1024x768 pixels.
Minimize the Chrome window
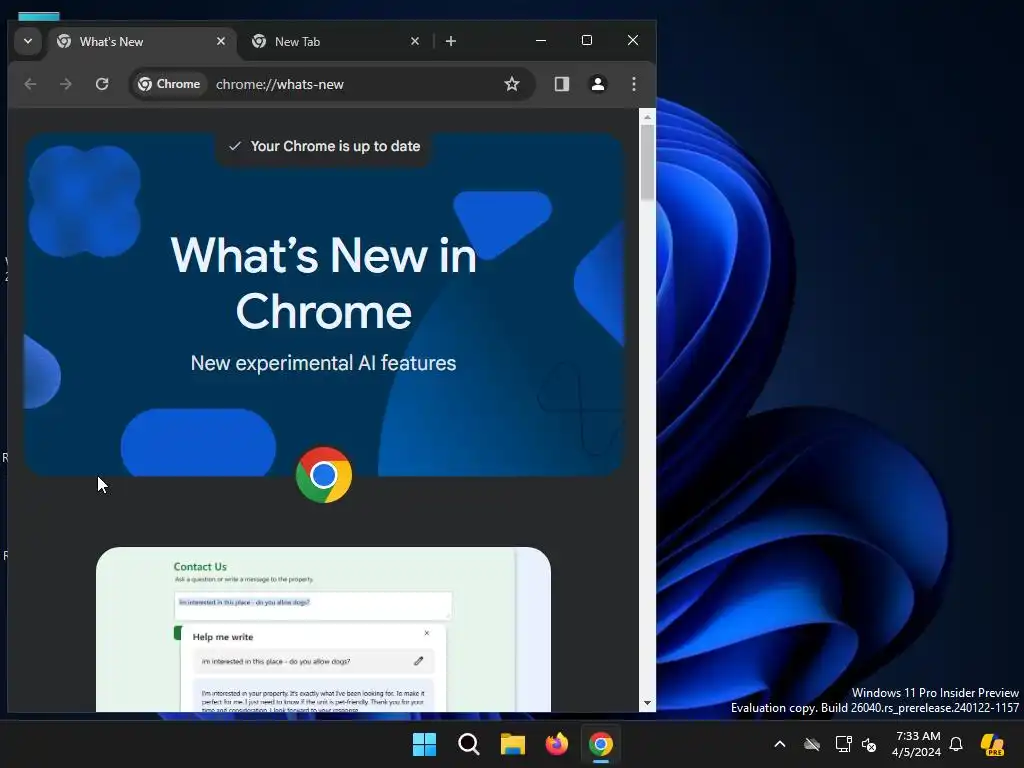click(x=541, y=40)
